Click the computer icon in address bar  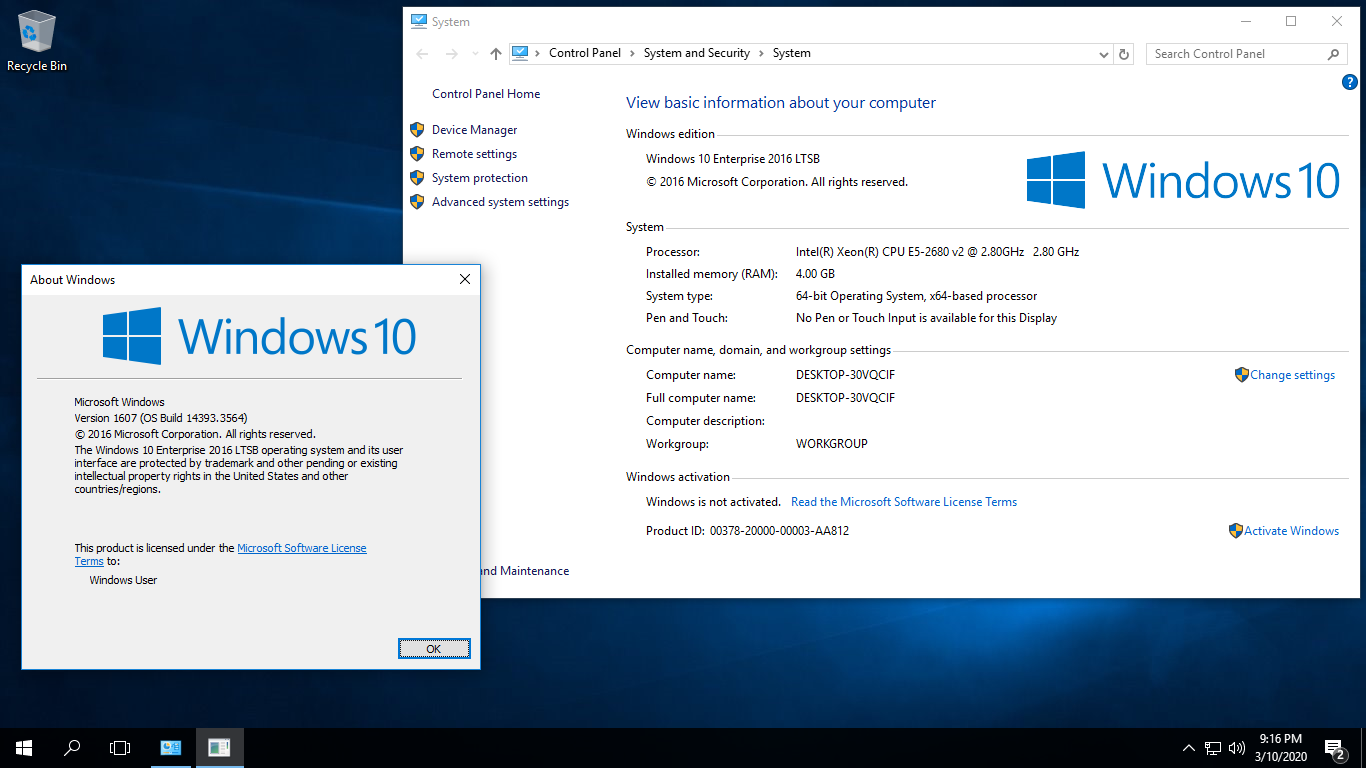(x=520, y=53)
